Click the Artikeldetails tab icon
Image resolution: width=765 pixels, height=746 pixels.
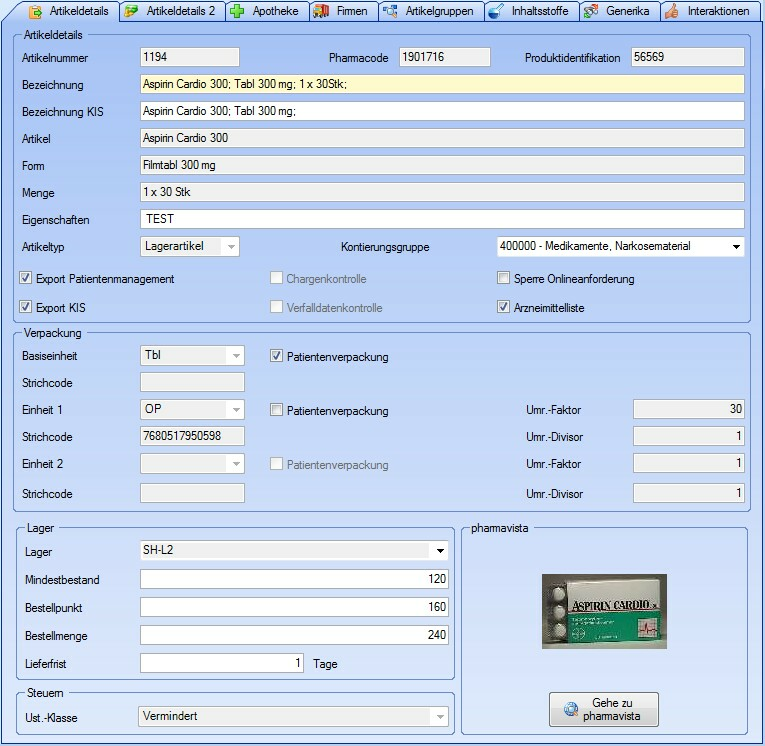coord(34,12)
